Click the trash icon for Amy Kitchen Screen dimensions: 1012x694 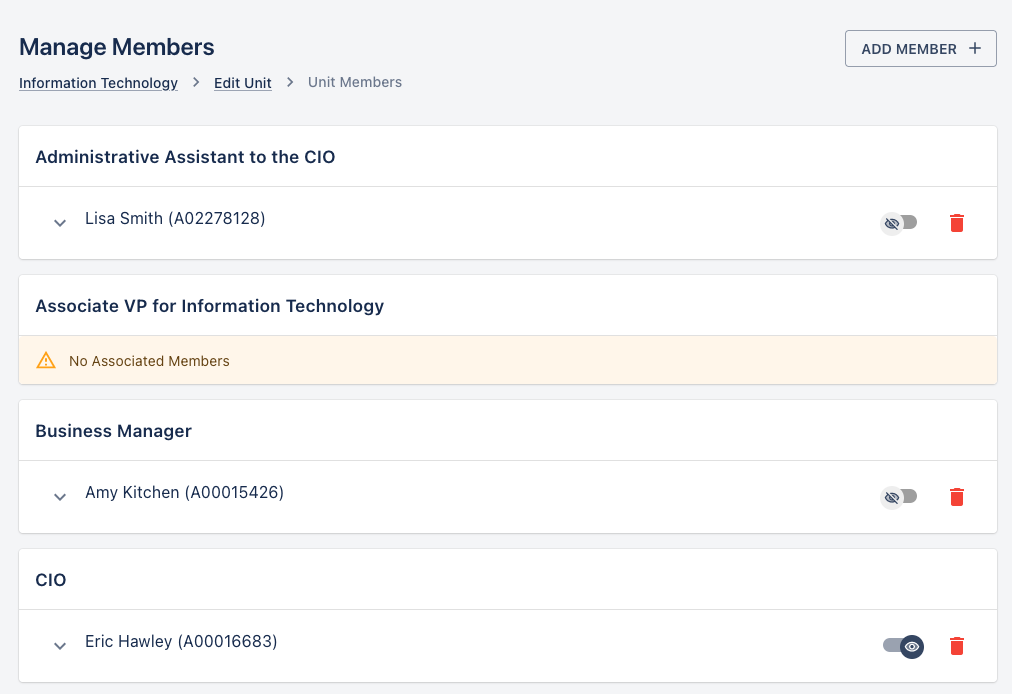tap(956, 497)
